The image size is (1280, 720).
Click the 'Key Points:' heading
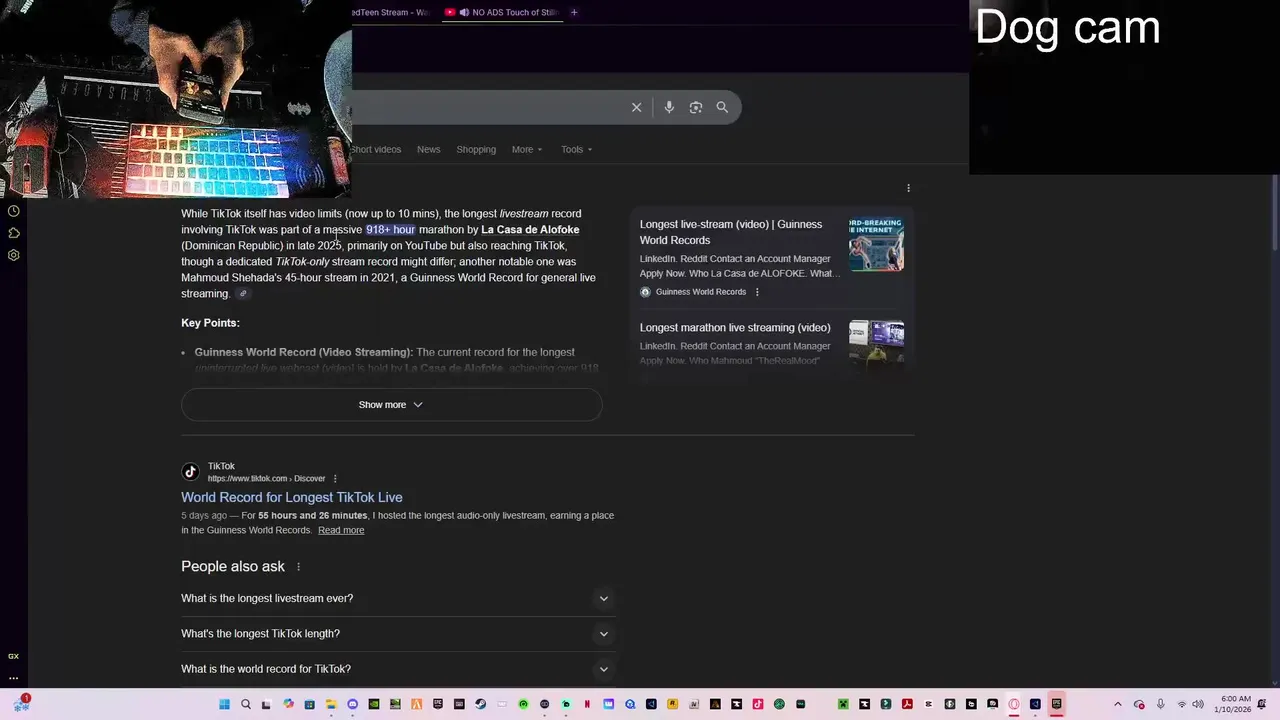210,323
